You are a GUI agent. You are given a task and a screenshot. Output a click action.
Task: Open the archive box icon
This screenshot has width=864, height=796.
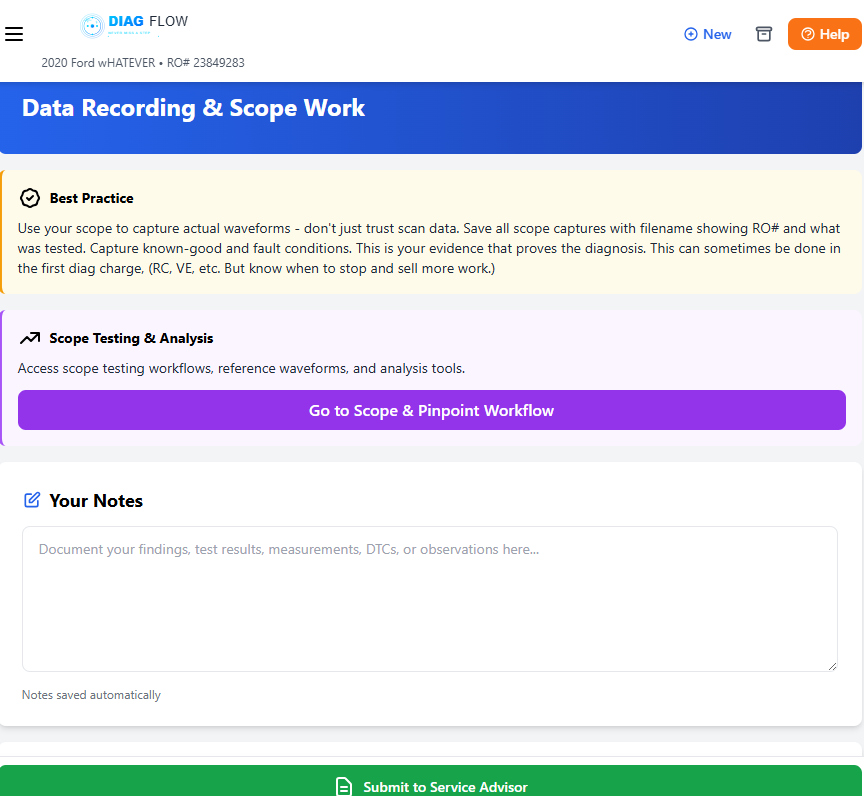pyautogui.click(x=764, y=34)
